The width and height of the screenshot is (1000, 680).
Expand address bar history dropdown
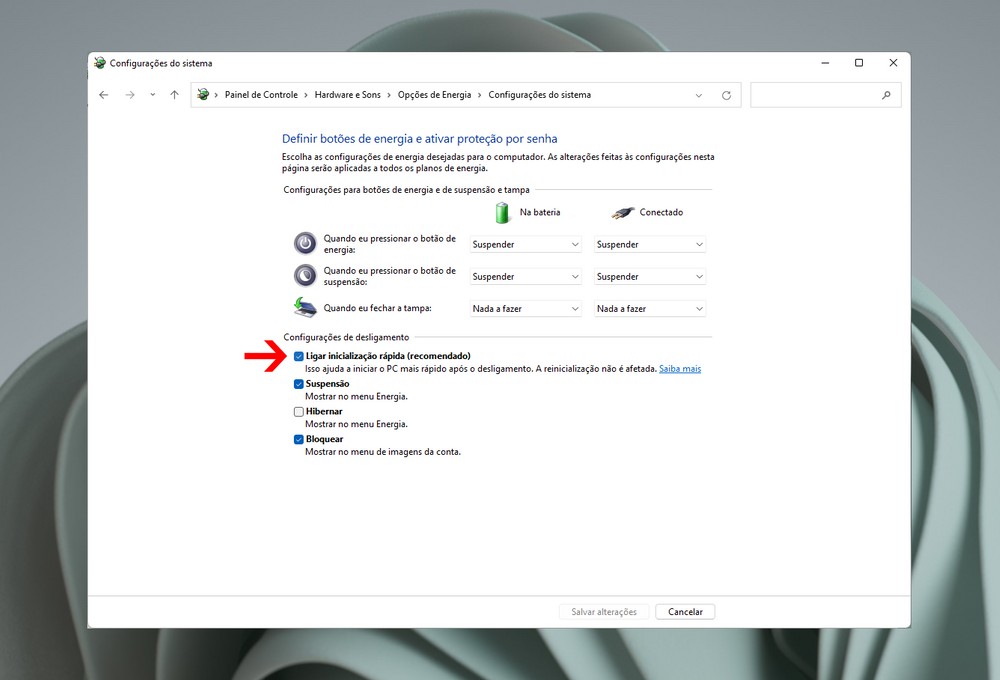(698, 95)
